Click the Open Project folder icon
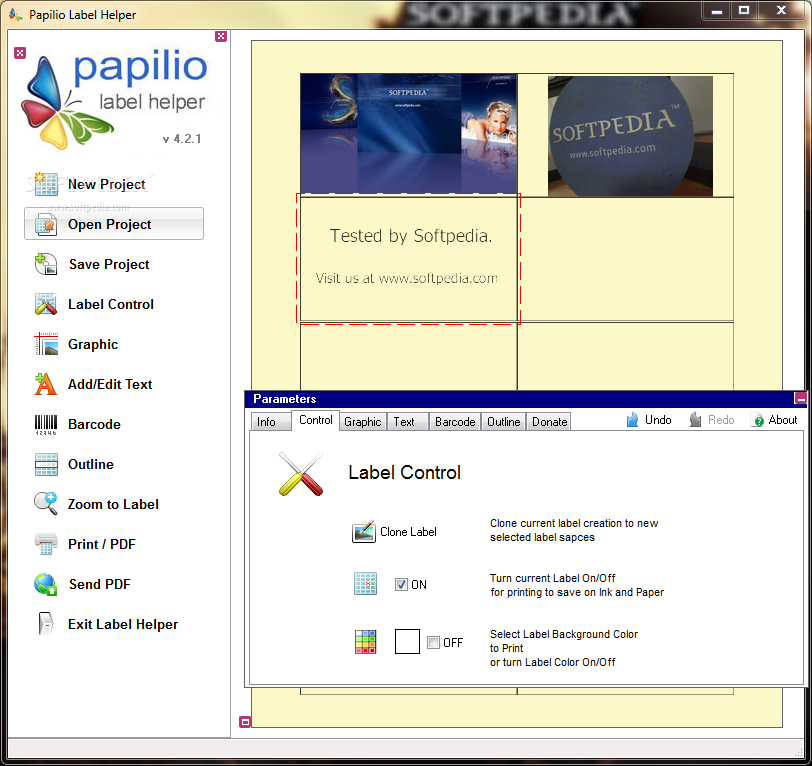The height and width of the screenshot is (766, 812). pyautogui.click(x=46, y=224)
